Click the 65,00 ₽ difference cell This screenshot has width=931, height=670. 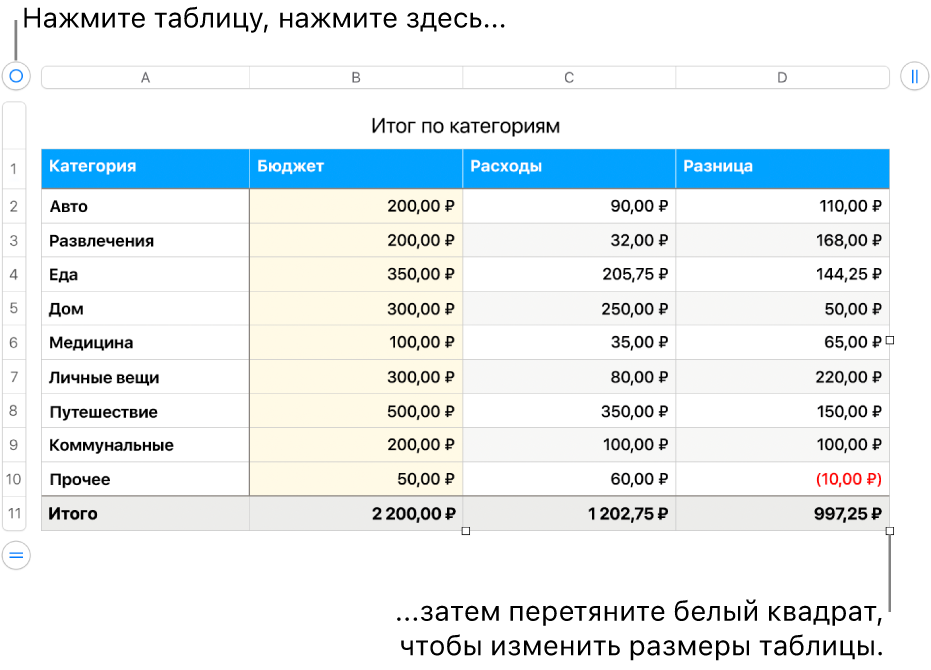click(x=783, y=343)
